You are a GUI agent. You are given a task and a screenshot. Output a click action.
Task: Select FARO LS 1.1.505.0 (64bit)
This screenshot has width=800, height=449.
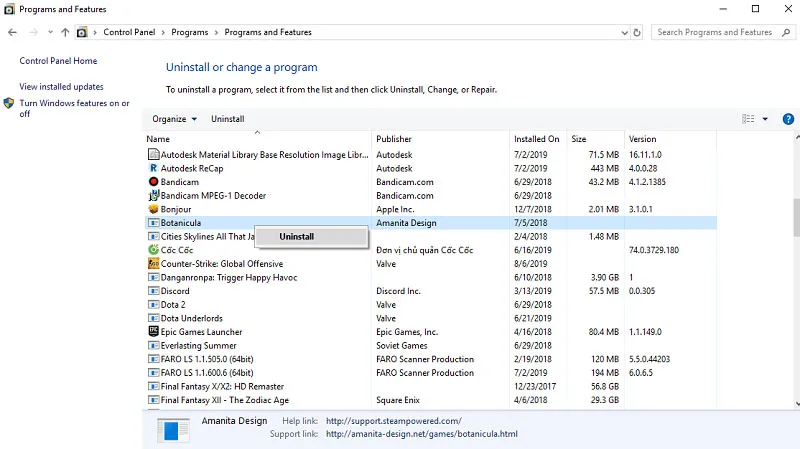pyautogui.click(x=430, y=359)
